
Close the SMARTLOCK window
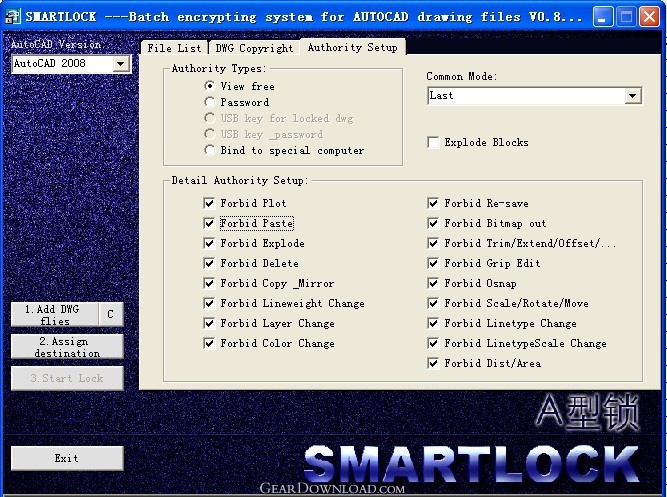(650, 17)
